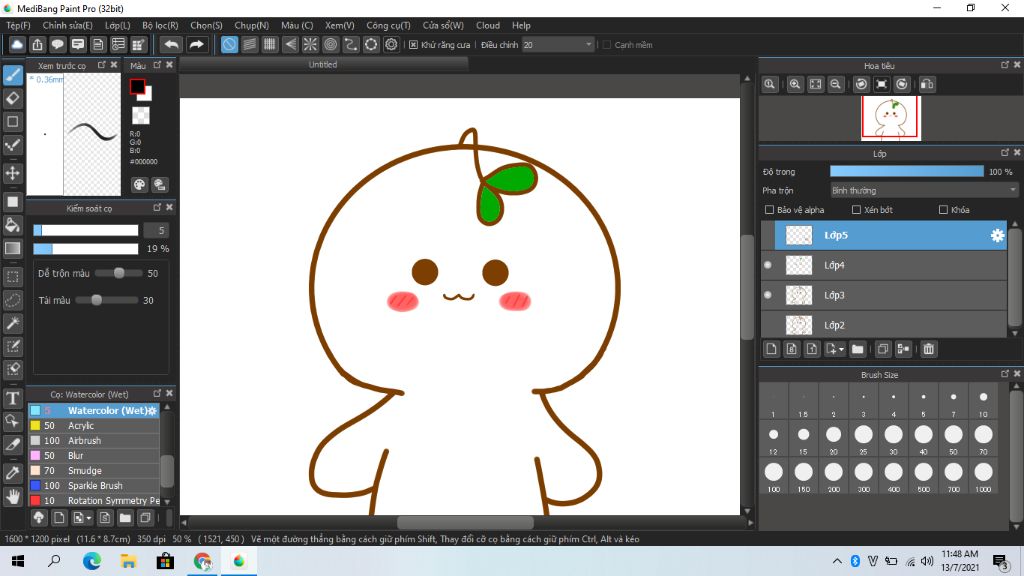Select the Move tool
The height and width of the screenshot is (576, 1024).
coord(12,173)
